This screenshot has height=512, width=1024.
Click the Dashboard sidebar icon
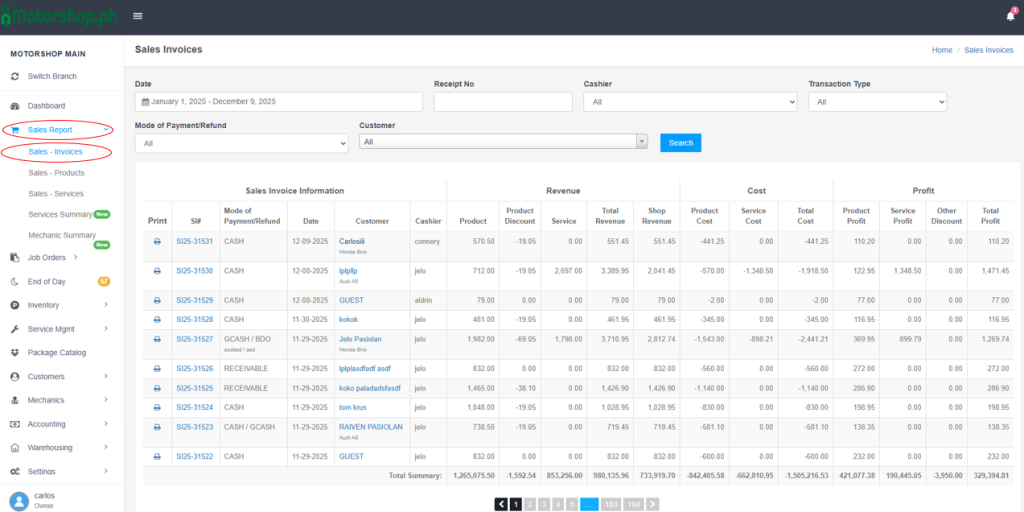click(15, 106)
